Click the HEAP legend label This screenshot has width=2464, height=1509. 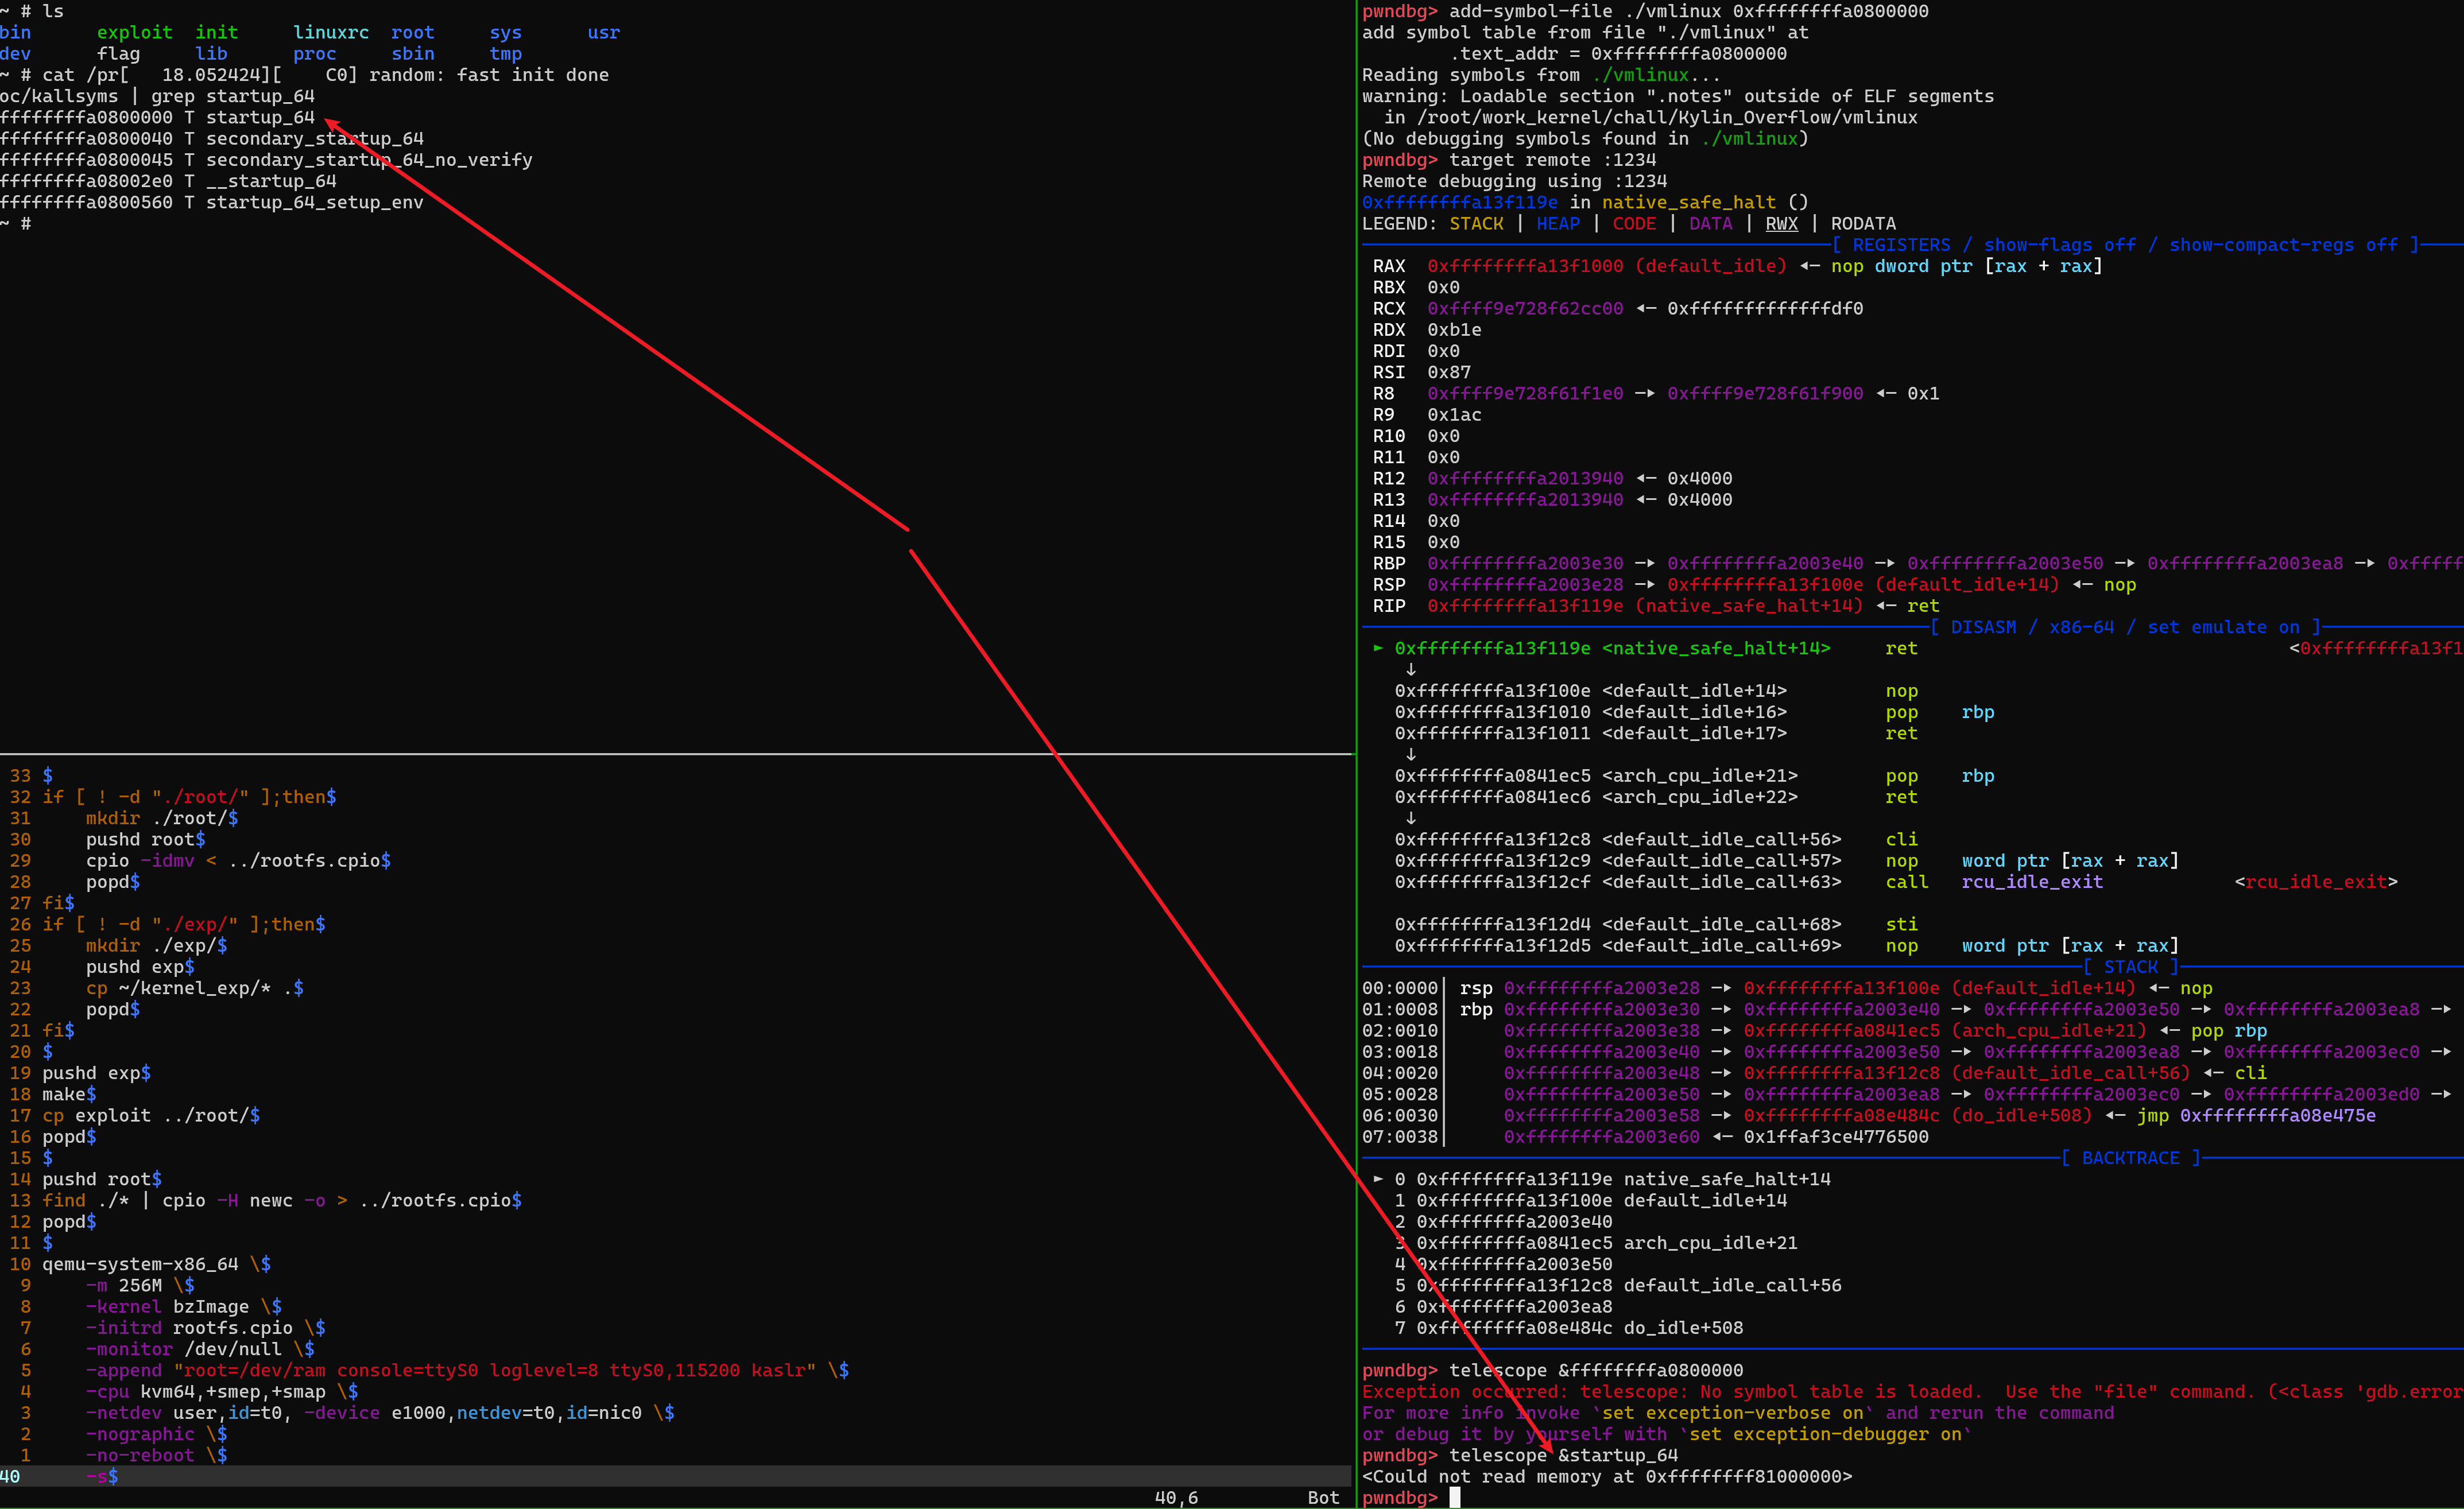click(1558, 224)
